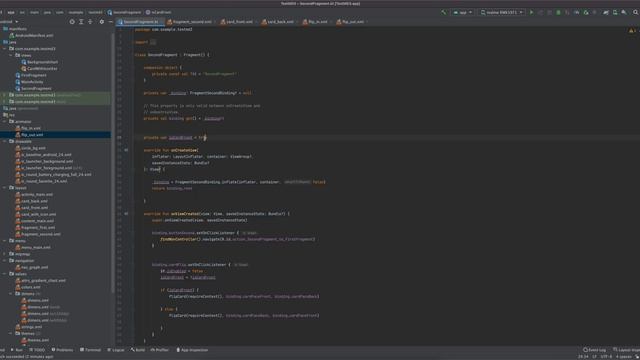Click the green Debug bug icon
This screenshot has width=640, height=360.
click(x=558, y=13)
